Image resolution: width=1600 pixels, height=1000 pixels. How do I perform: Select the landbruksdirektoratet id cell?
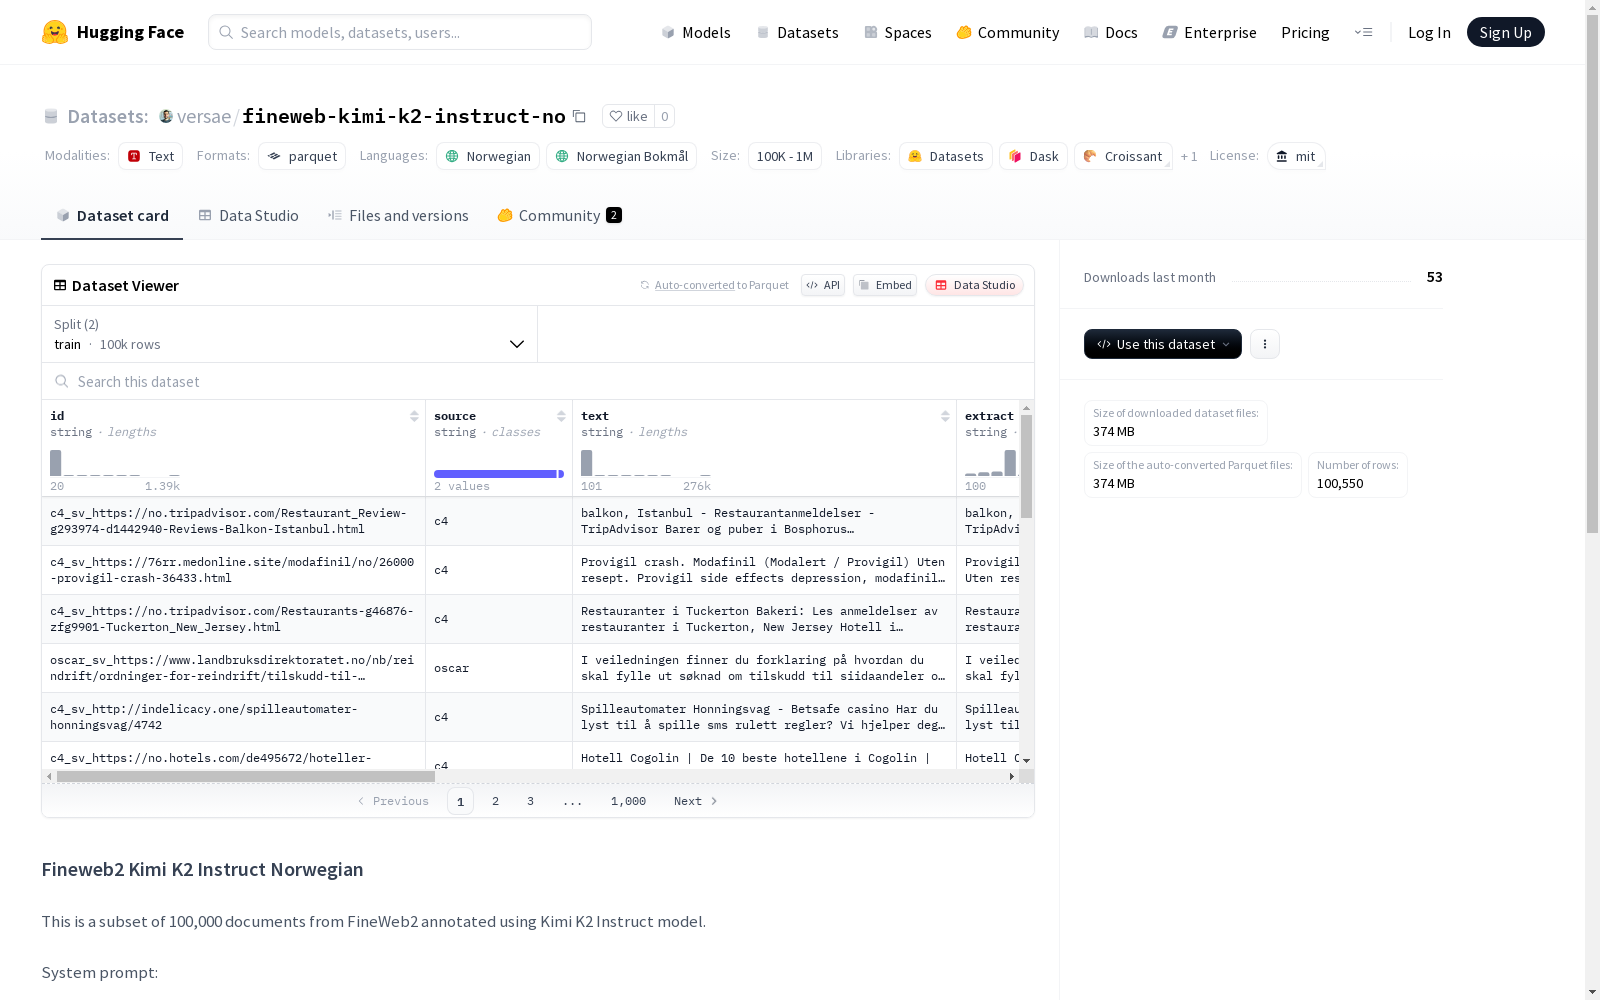[x=233, y=668]
